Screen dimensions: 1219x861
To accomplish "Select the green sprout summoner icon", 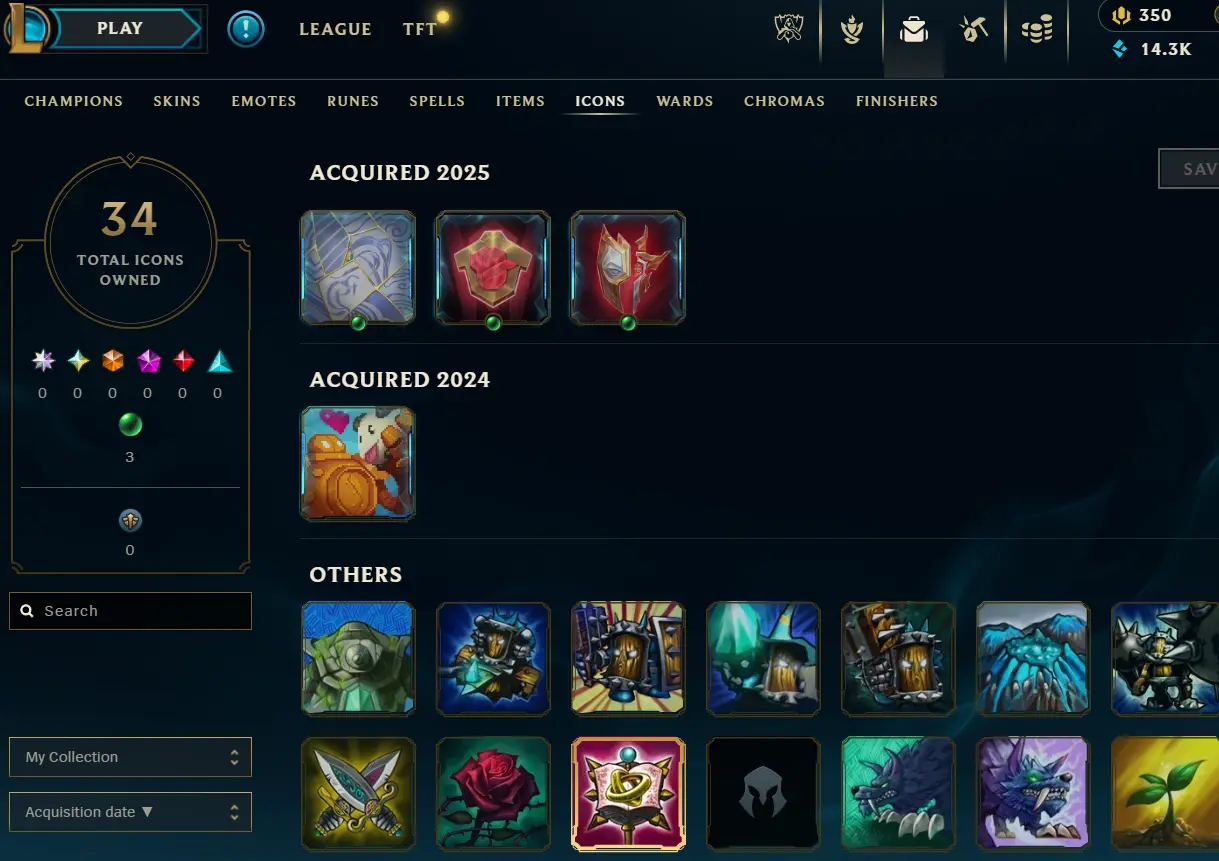I will [1165, 794].
